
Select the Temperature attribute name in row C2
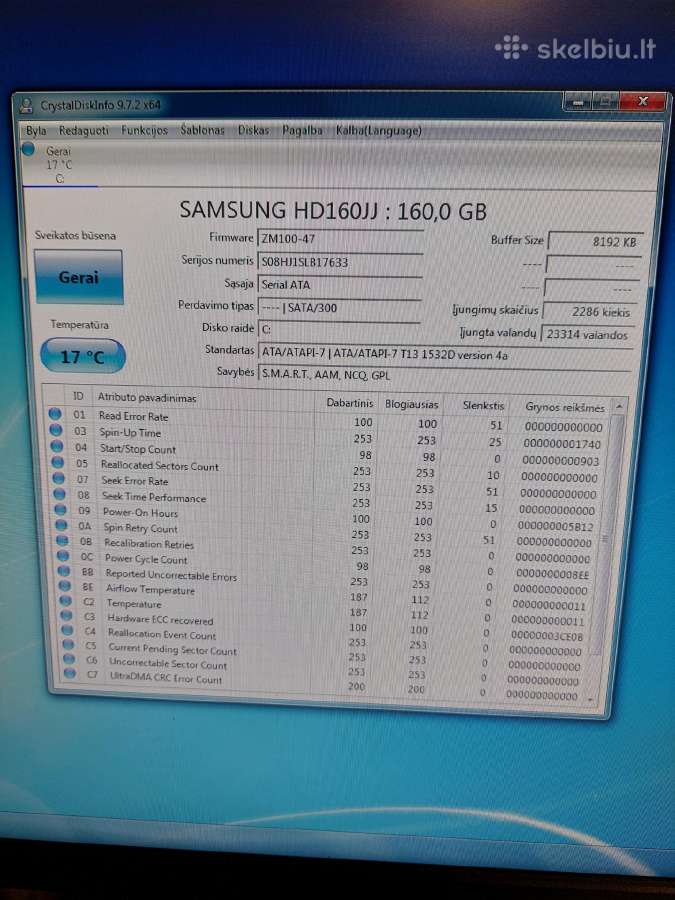[x=134, y=604]
